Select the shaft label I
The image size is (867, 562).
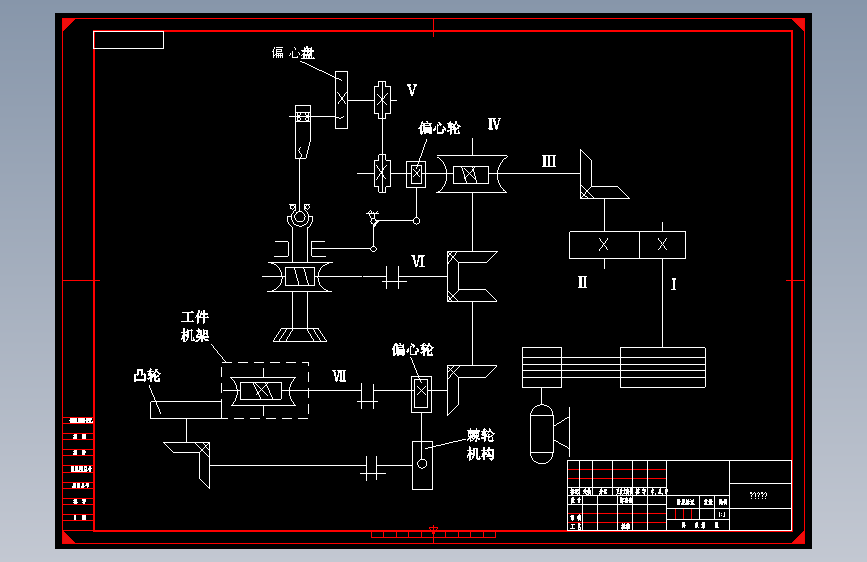[x=673, y=284]
